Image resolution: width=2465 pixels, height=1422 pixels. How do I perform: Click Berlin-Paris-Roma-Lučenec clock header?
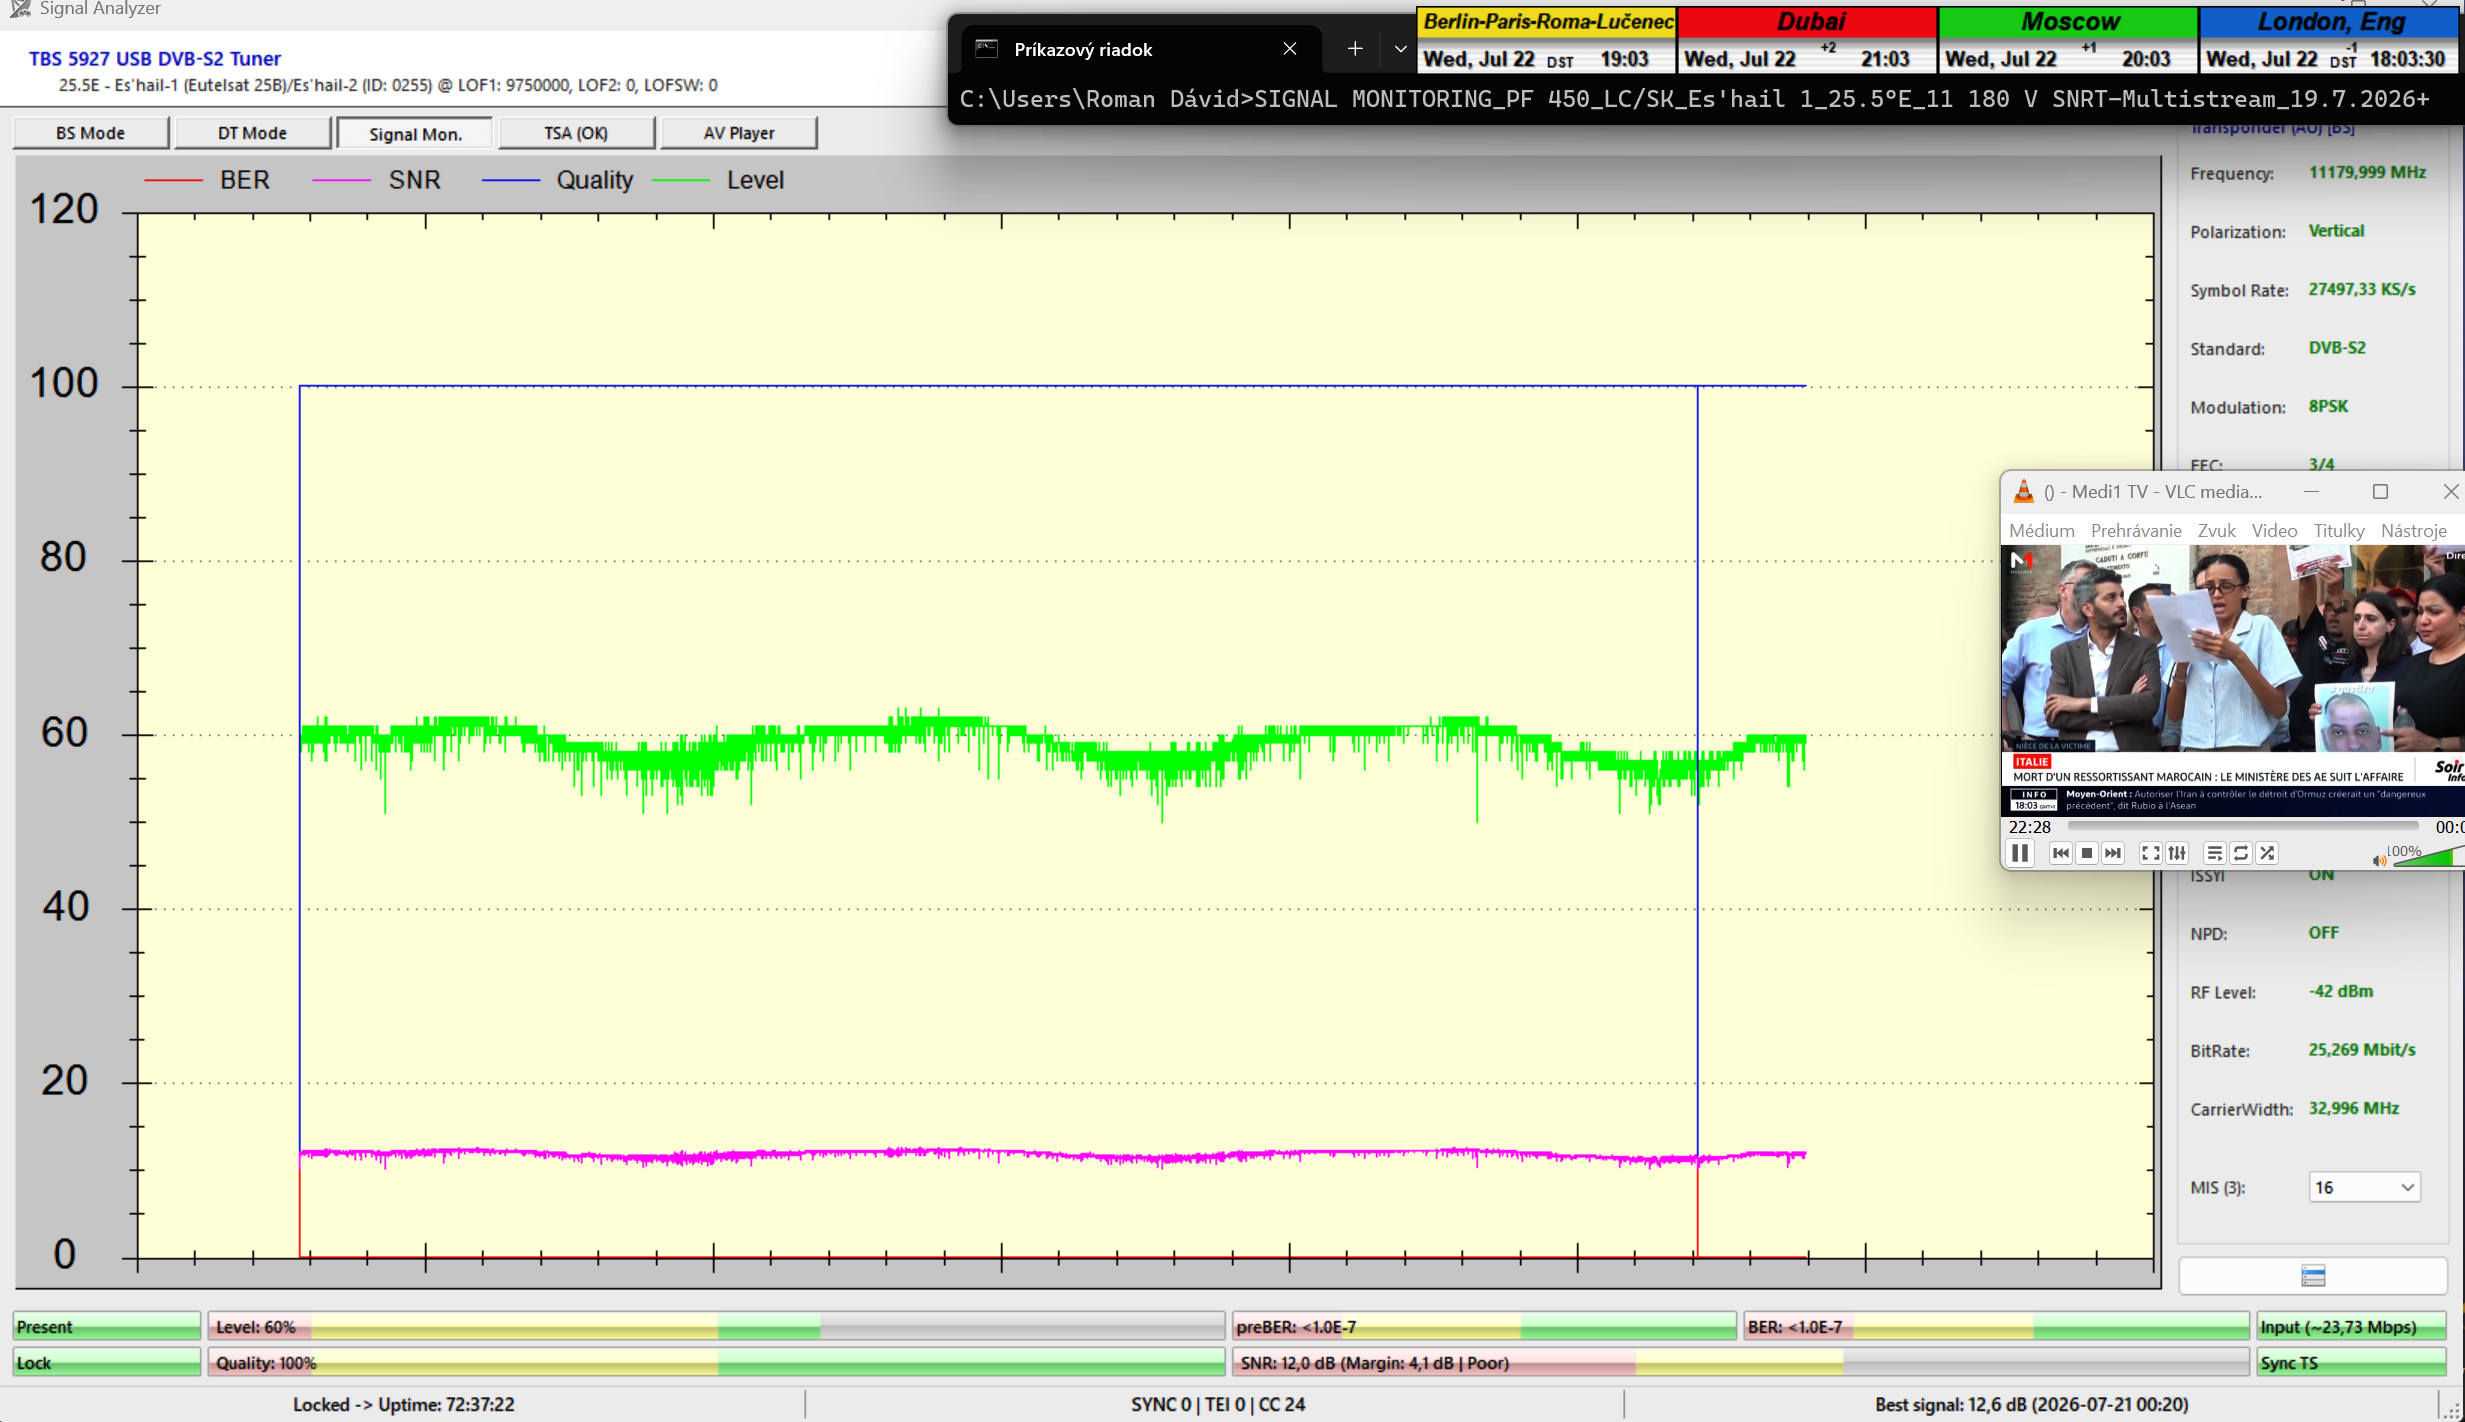pos(1547,22)
